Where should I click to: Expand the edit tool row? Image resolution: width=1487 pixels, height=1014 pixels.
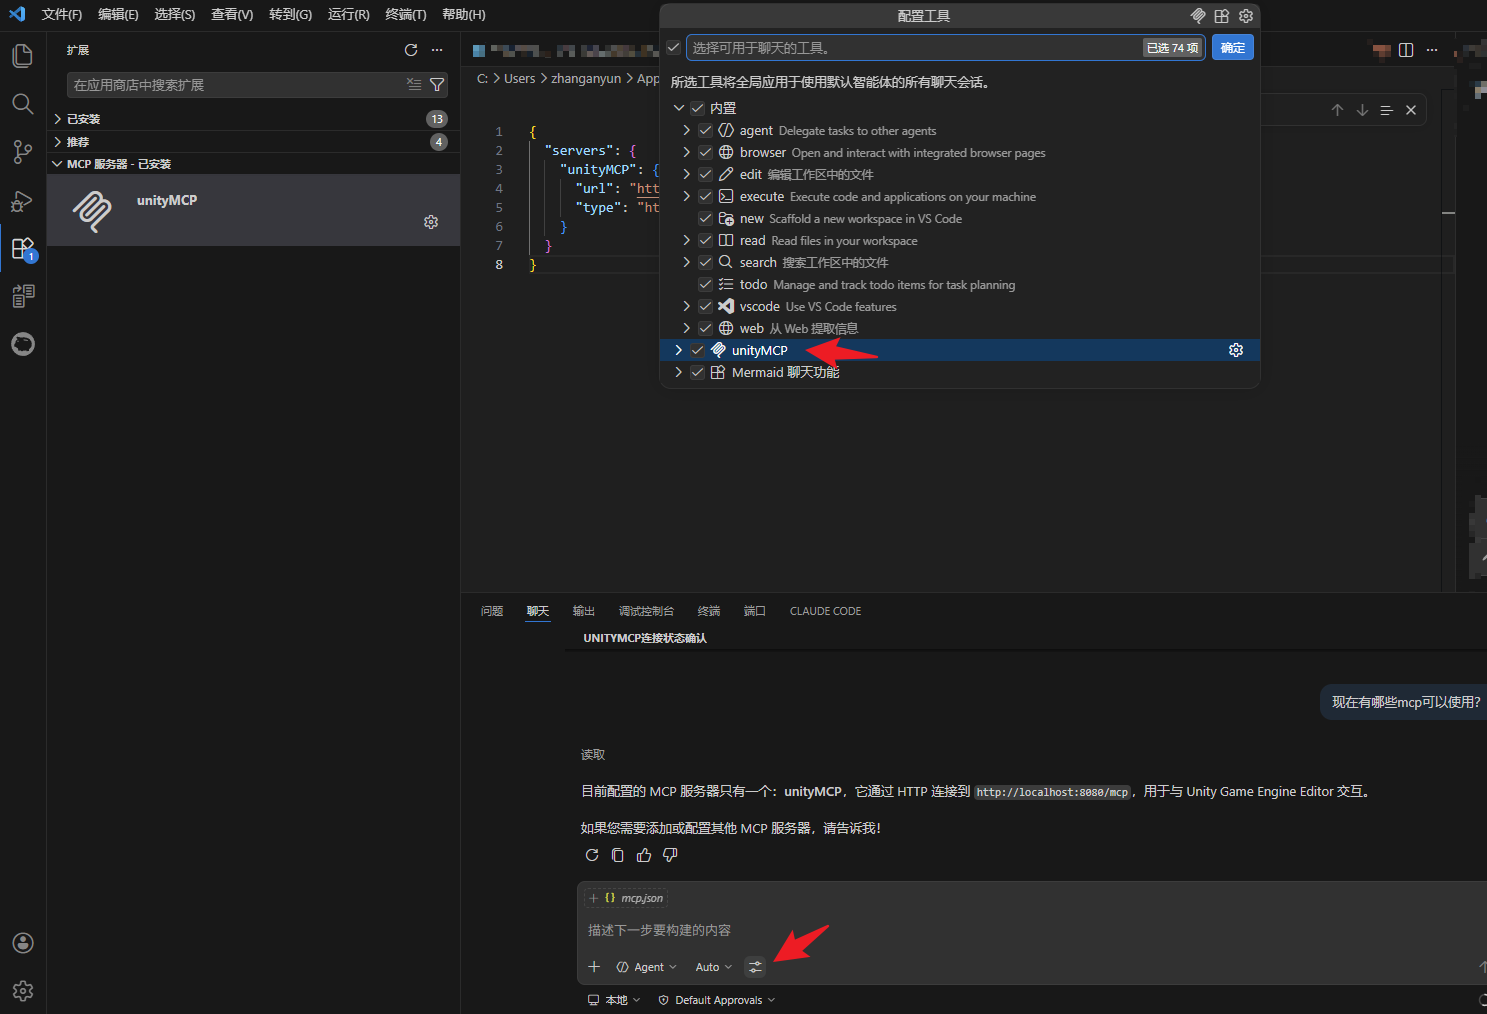coord(687,174)
